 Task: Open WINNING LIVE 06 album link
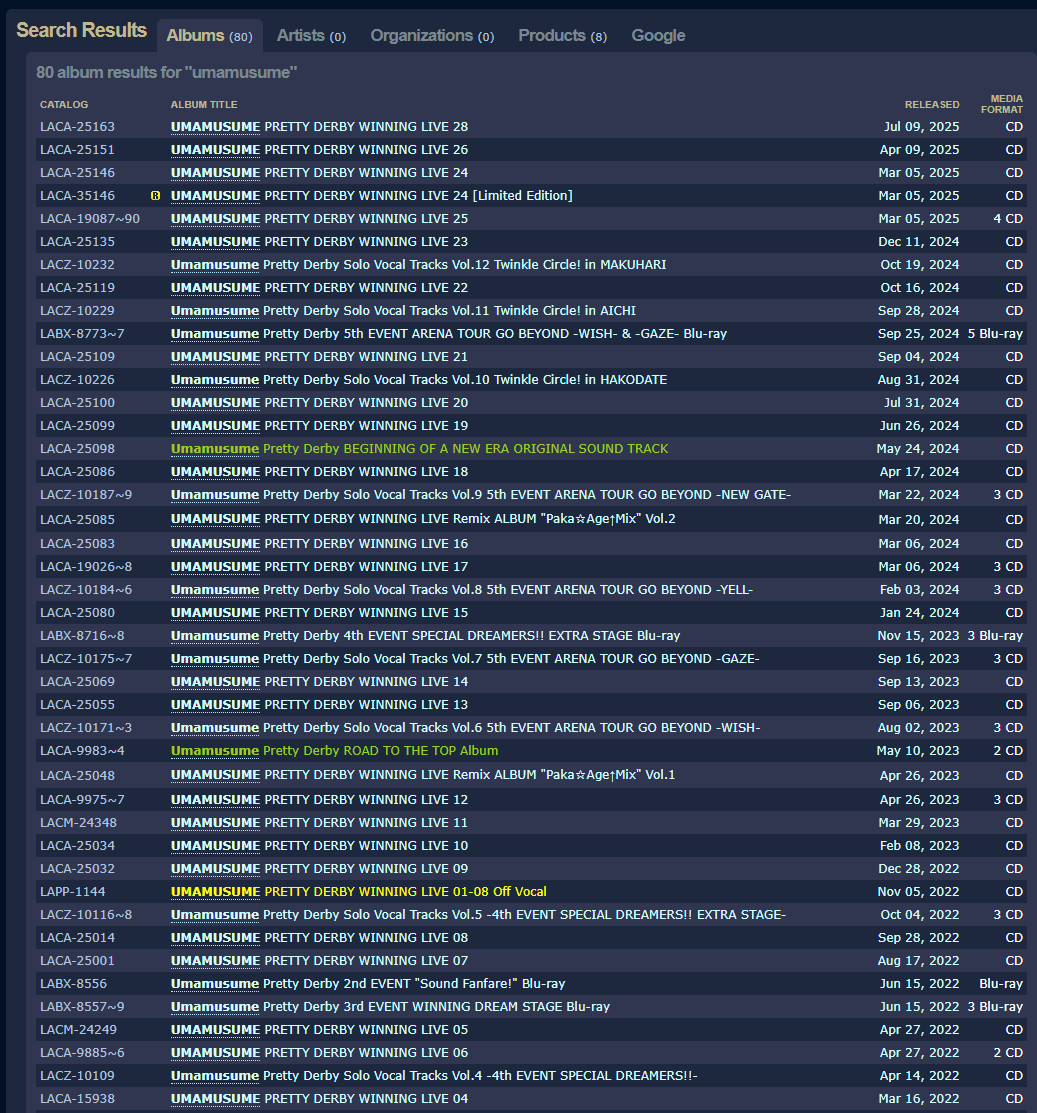coord(319,1053)
